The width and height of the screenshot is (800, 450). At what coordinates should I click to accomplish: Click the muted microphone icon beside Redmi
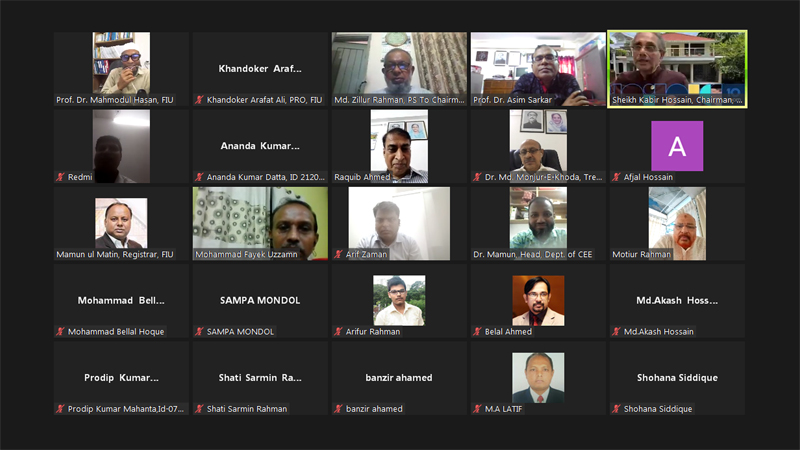point(60,177)
